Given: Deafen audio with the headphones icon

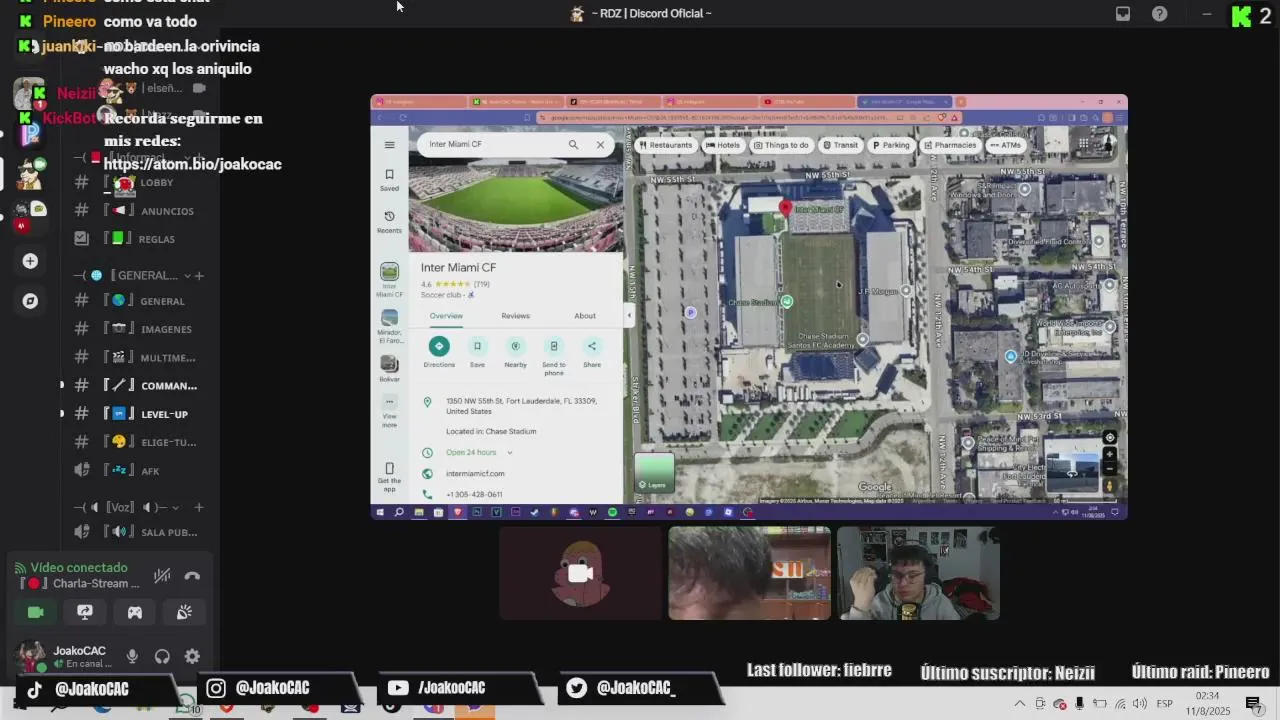Looking at the screenshot, I should pyautogui.click(x=162, y=656).
